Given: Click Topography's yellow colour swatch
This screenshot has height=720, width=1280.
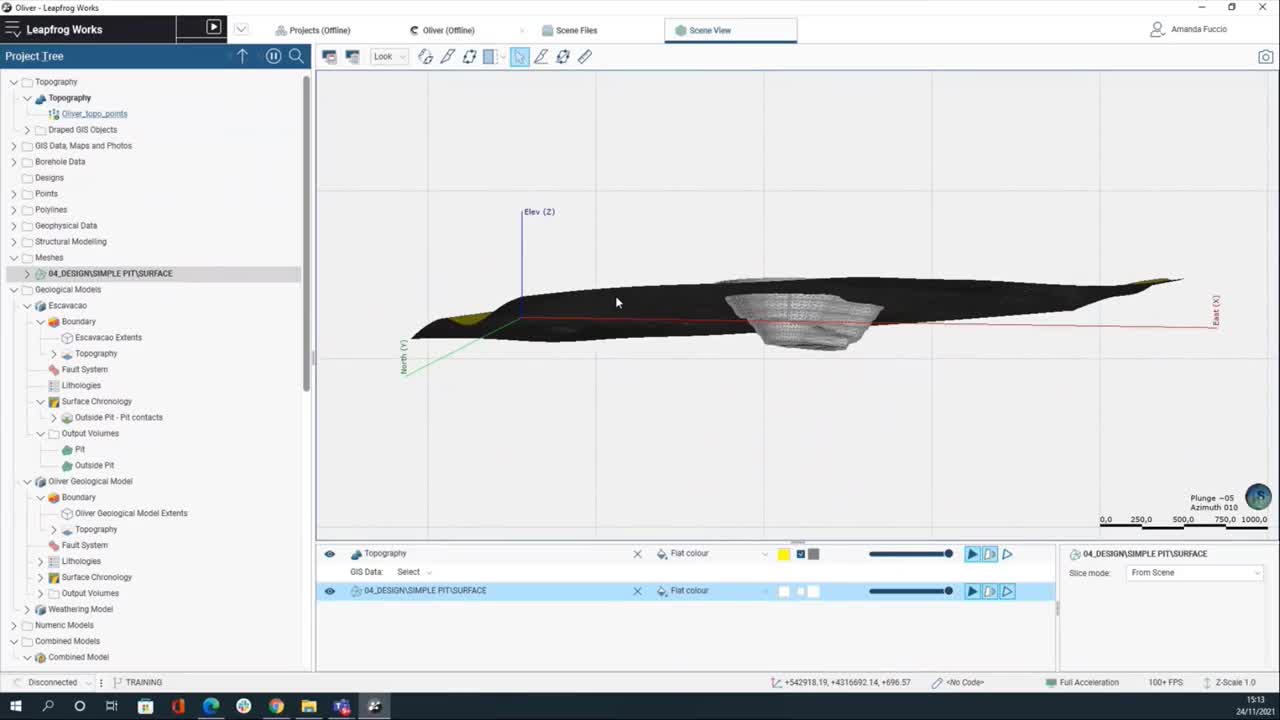Looking at the screenshot, I should (x=784, y=554).
